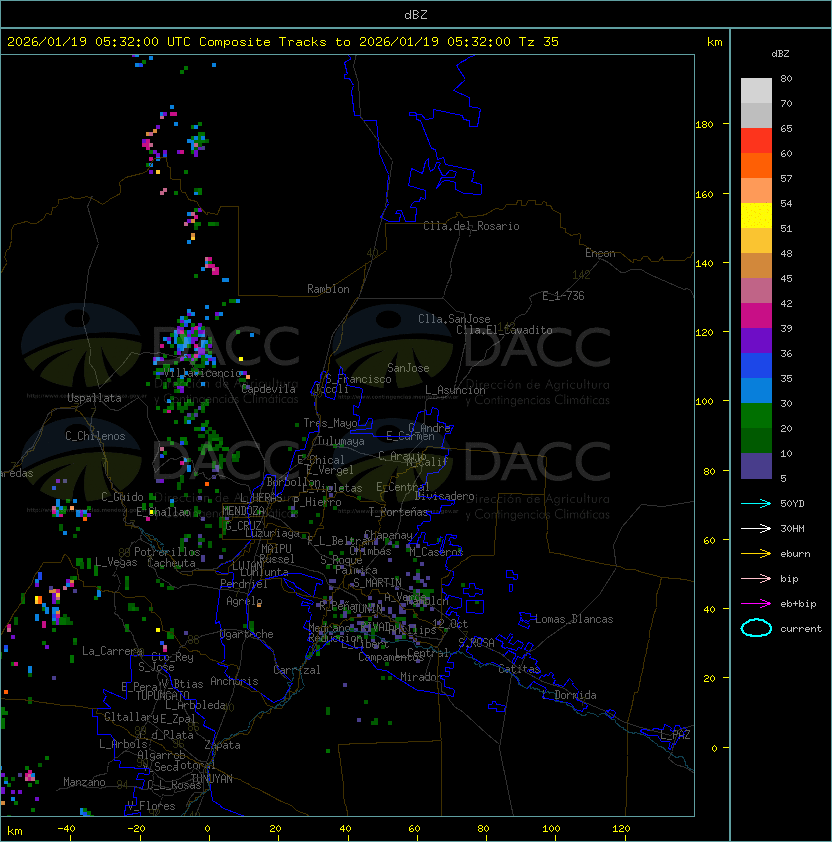Select the dark orange swatch in dBZ scale
Viewport: 832px width, 842px height.
[756, 165]
